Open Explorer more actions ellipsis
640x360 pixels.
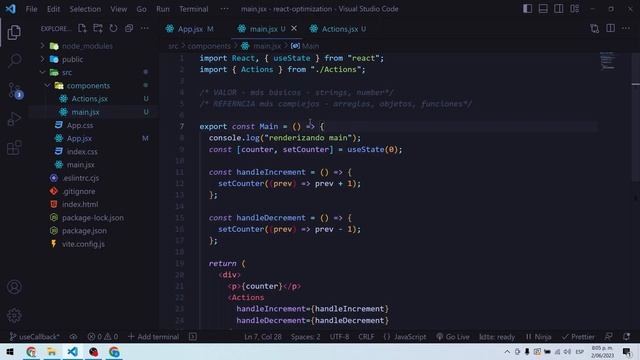(x=144, y=28)
